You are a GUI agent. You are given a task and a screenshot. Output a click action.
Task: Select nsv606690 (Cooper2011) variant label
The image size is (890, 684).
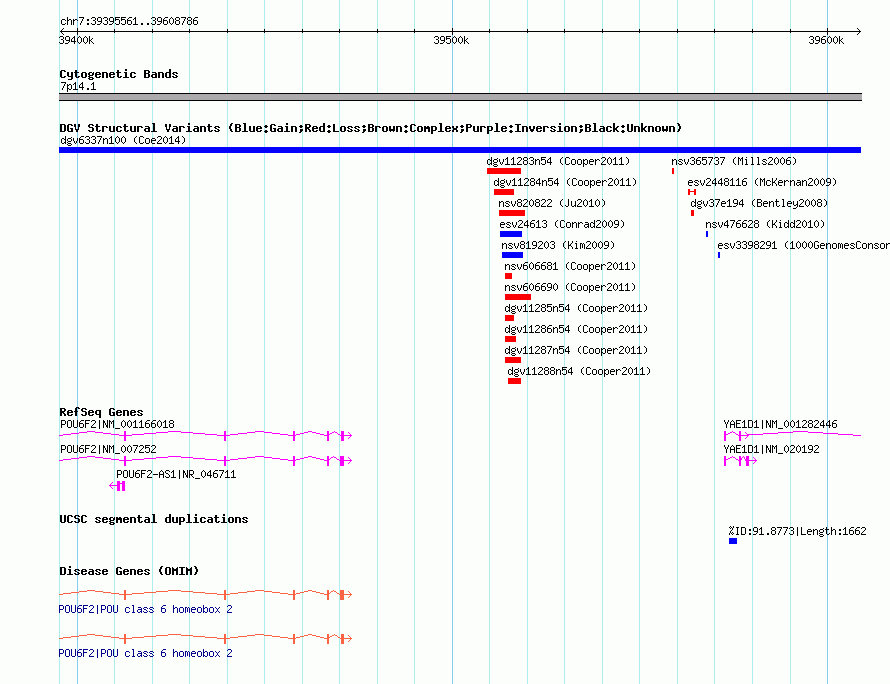(x=570, y=287)
